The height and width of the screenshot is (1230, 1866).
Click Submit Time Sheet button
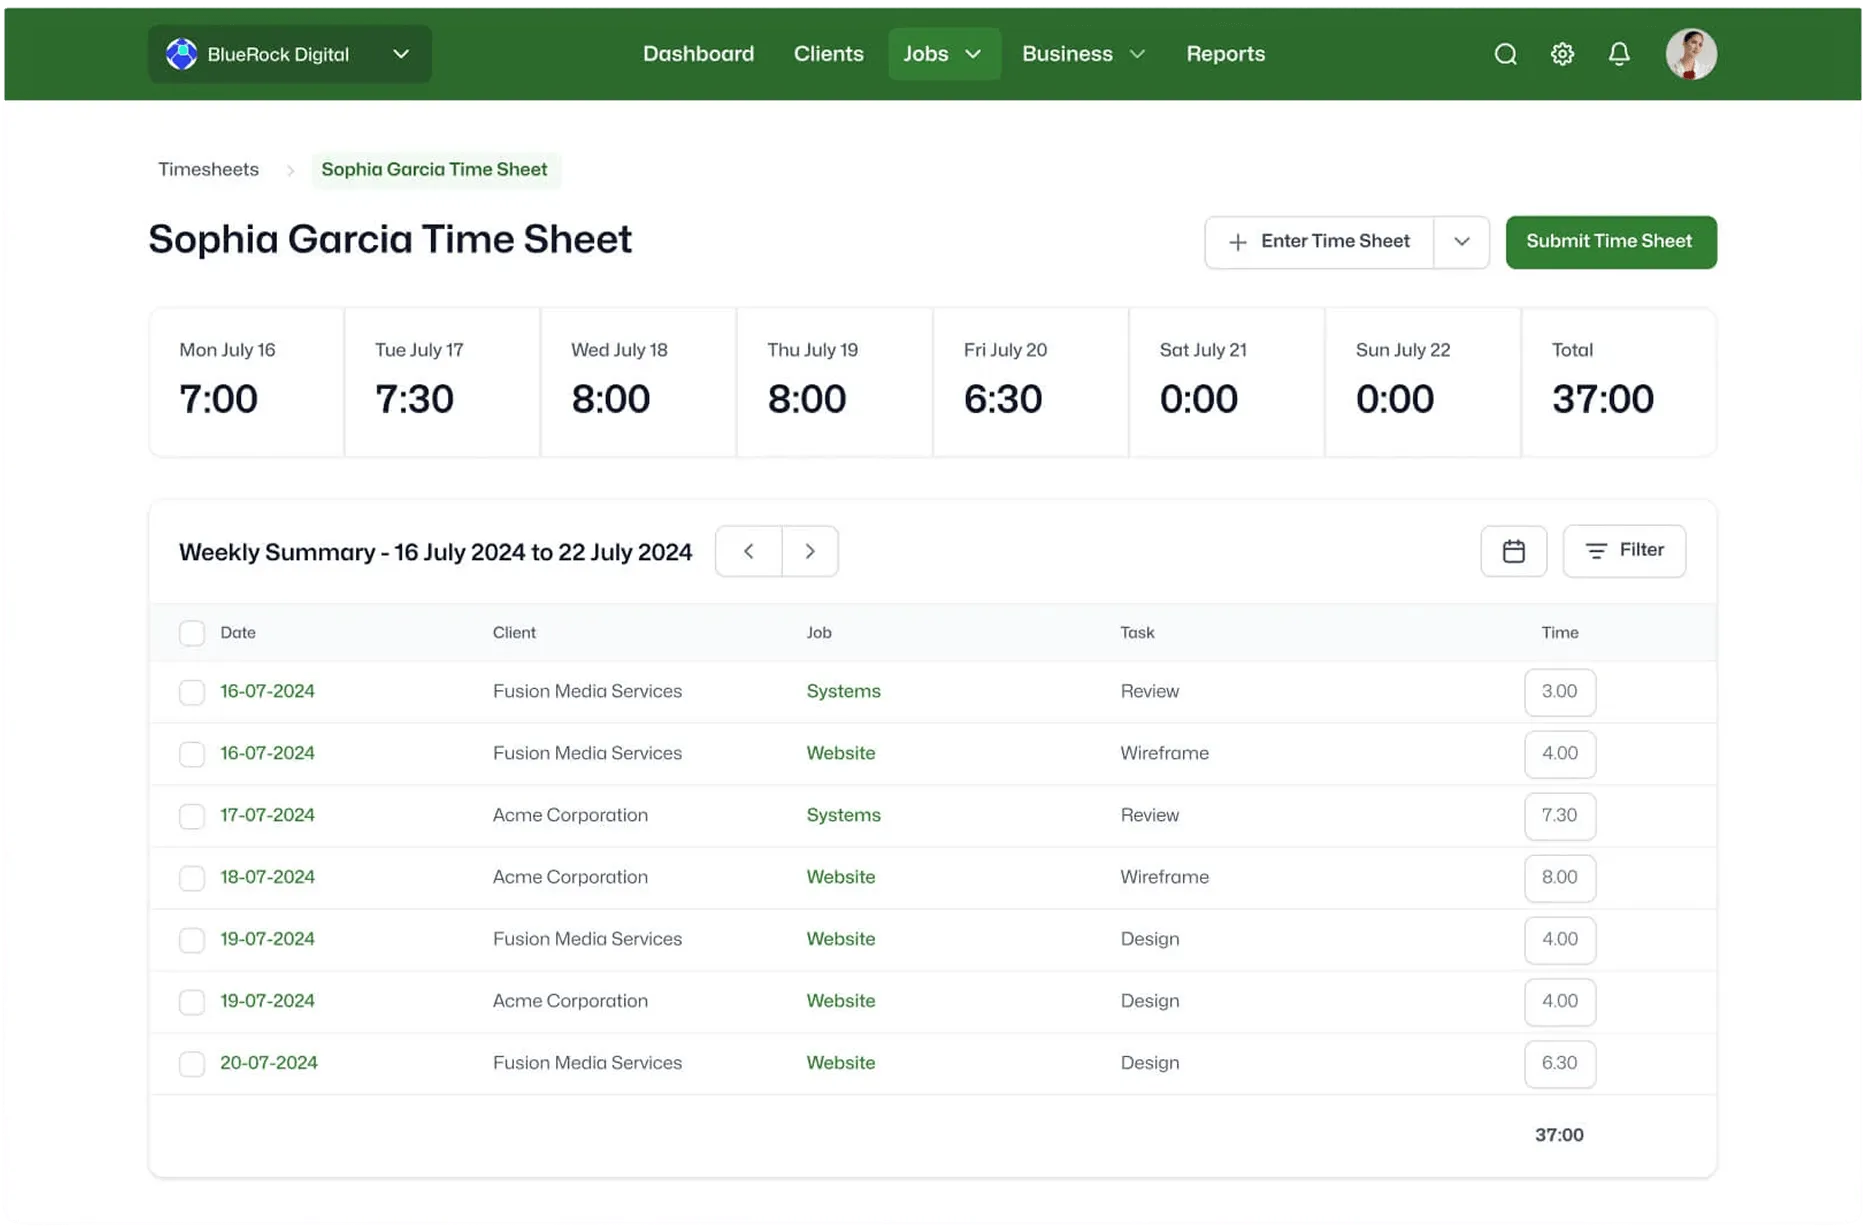(1610, 242)
